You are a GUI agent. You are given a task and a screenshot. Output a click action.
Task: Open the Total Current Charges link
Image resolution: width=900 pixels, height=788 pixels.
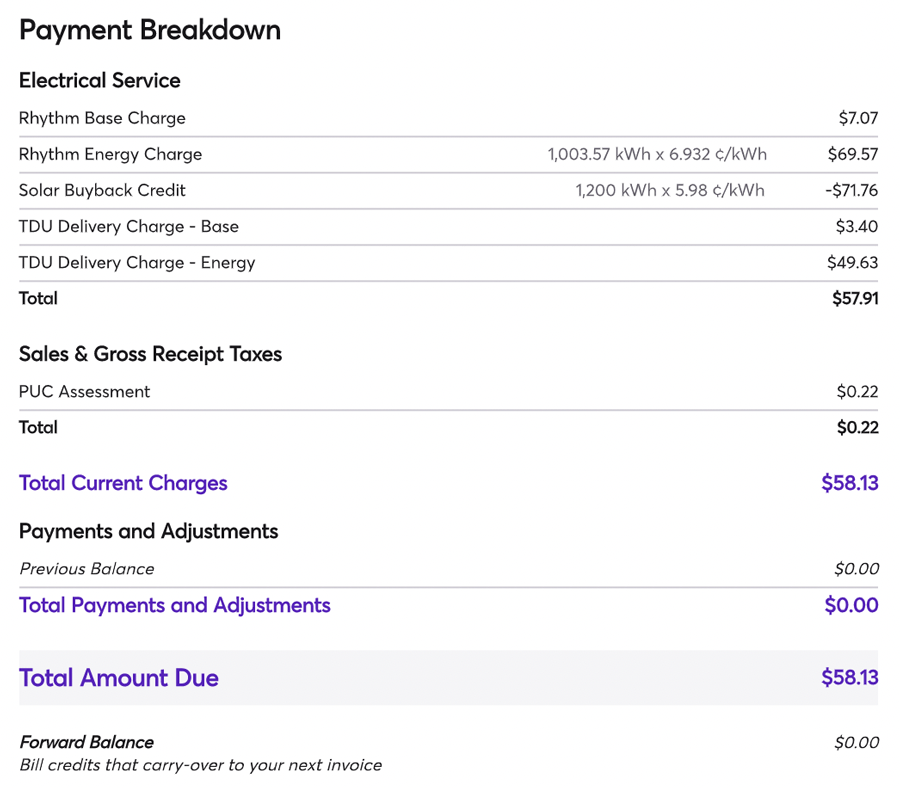(x=123, y=483)
